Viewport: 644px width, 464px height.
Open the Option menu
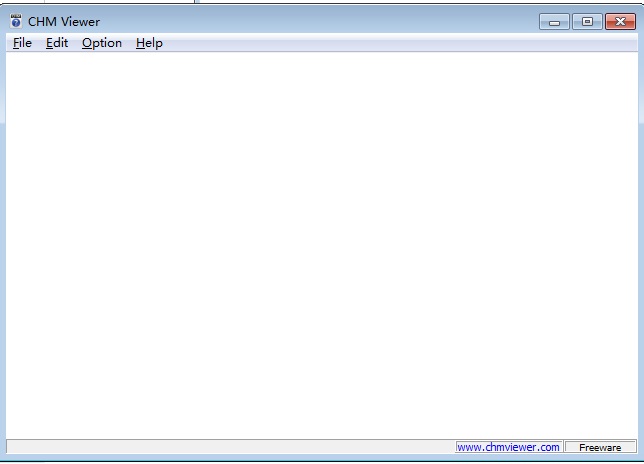(102, 43)
